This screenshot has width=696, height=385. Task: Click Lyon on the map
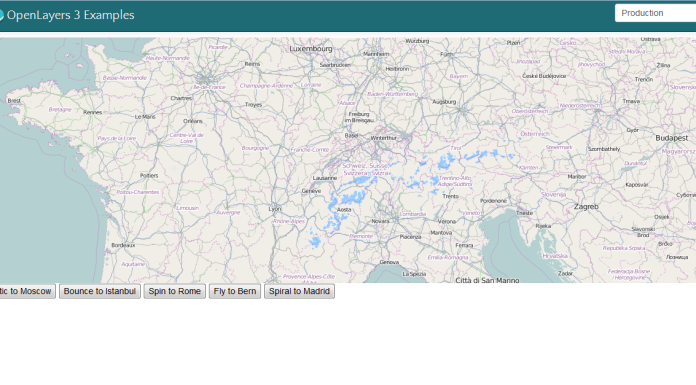[x=275, y=209]
